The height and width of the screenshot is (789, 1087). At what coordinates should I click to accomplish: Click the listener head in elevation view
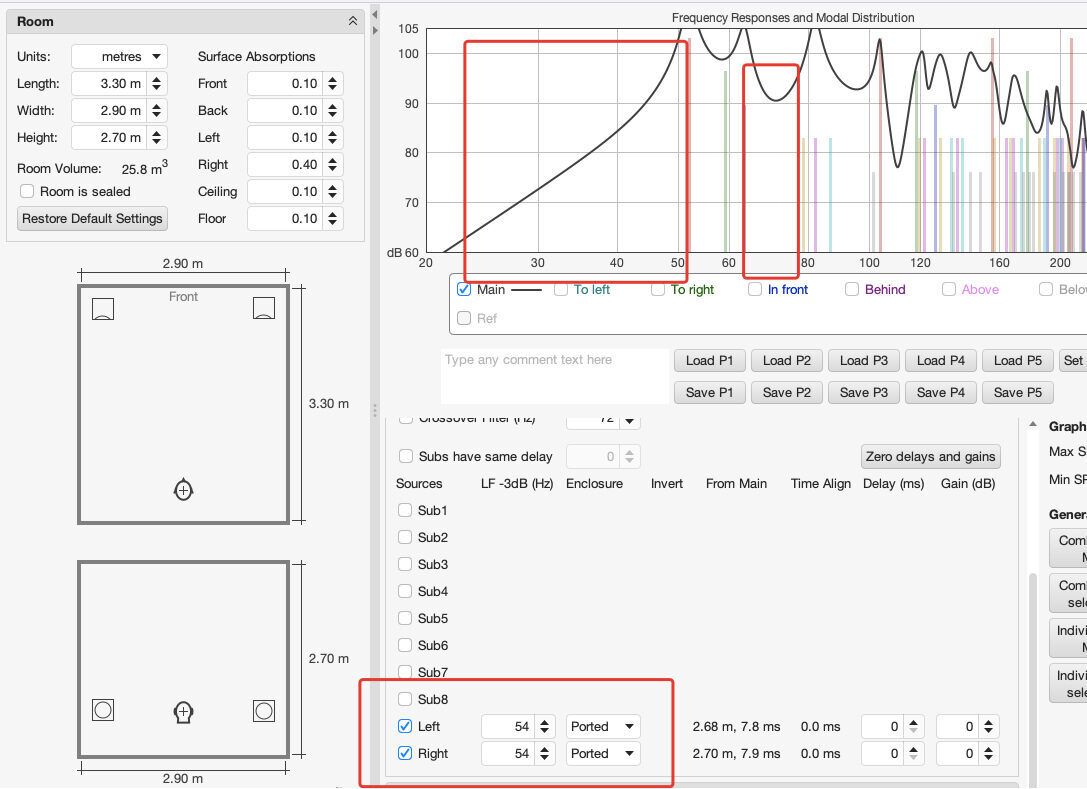click(x=183, y=711)
